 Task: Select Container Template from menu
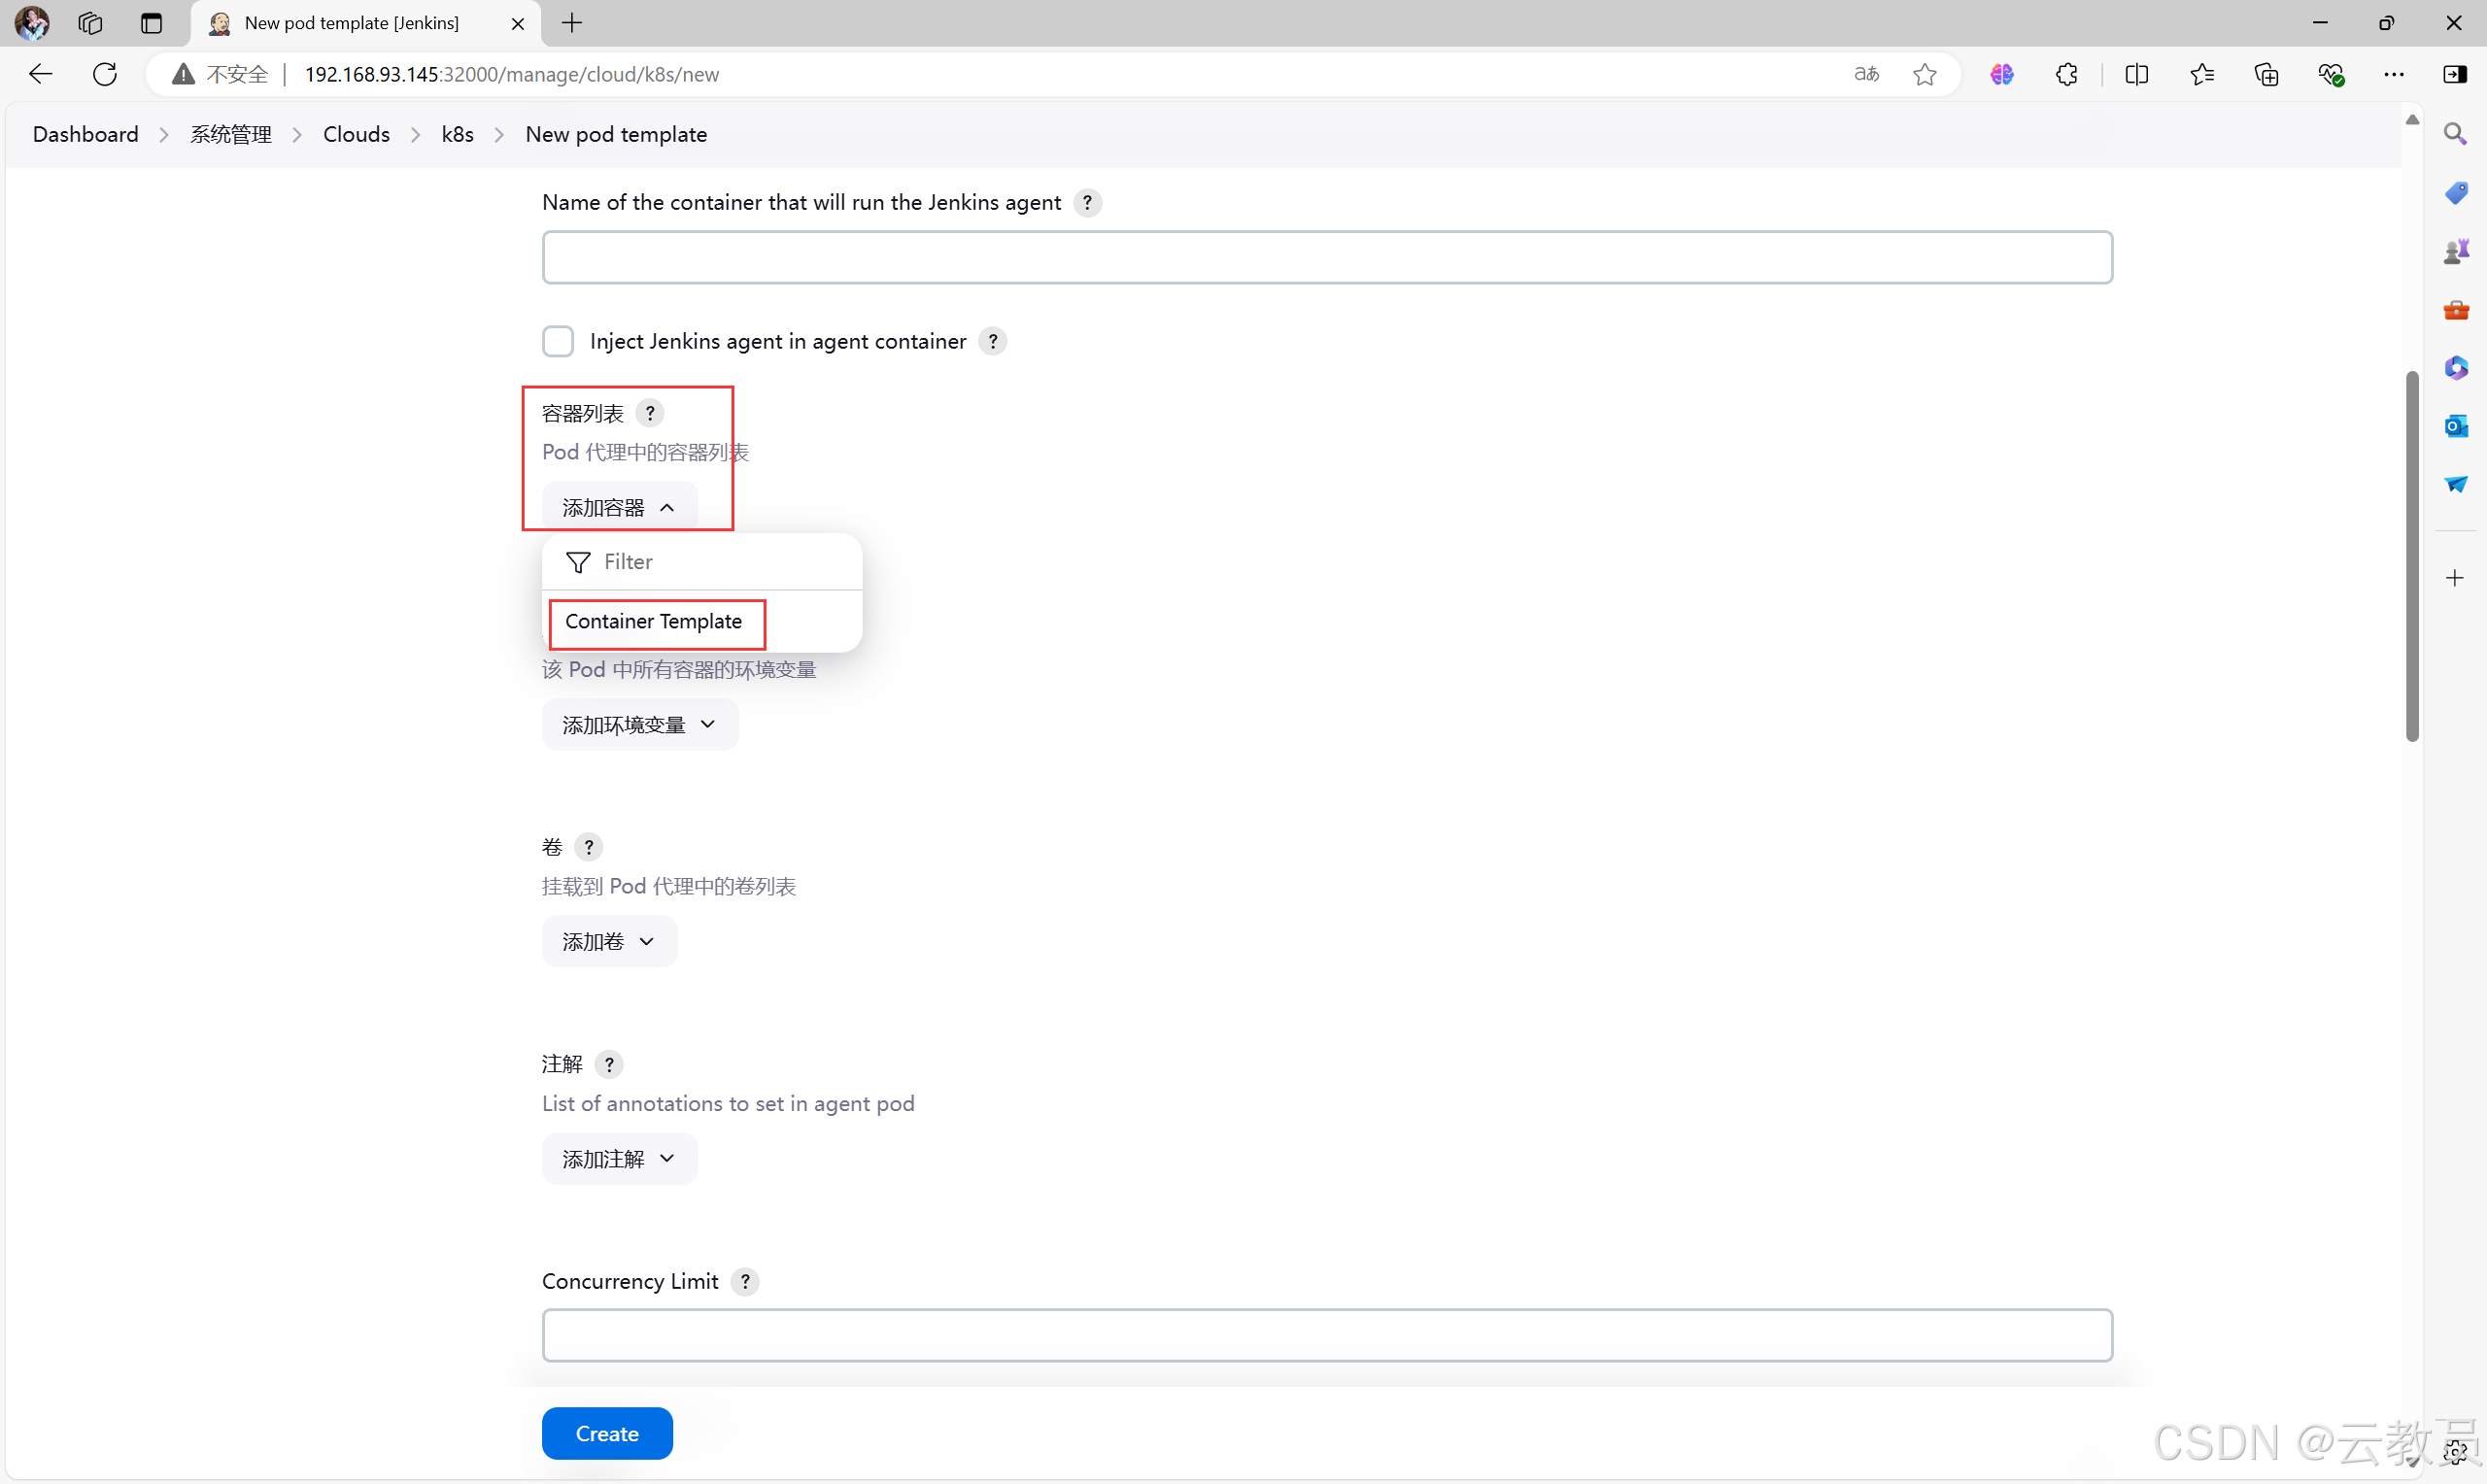pos(654,620)
